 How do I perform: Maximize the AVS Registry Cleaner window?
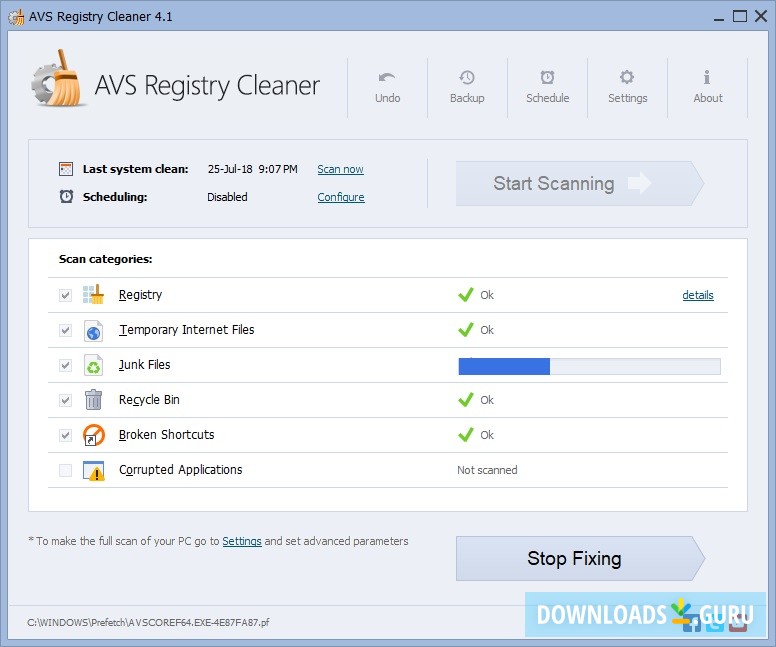click(x=740, y=16)
